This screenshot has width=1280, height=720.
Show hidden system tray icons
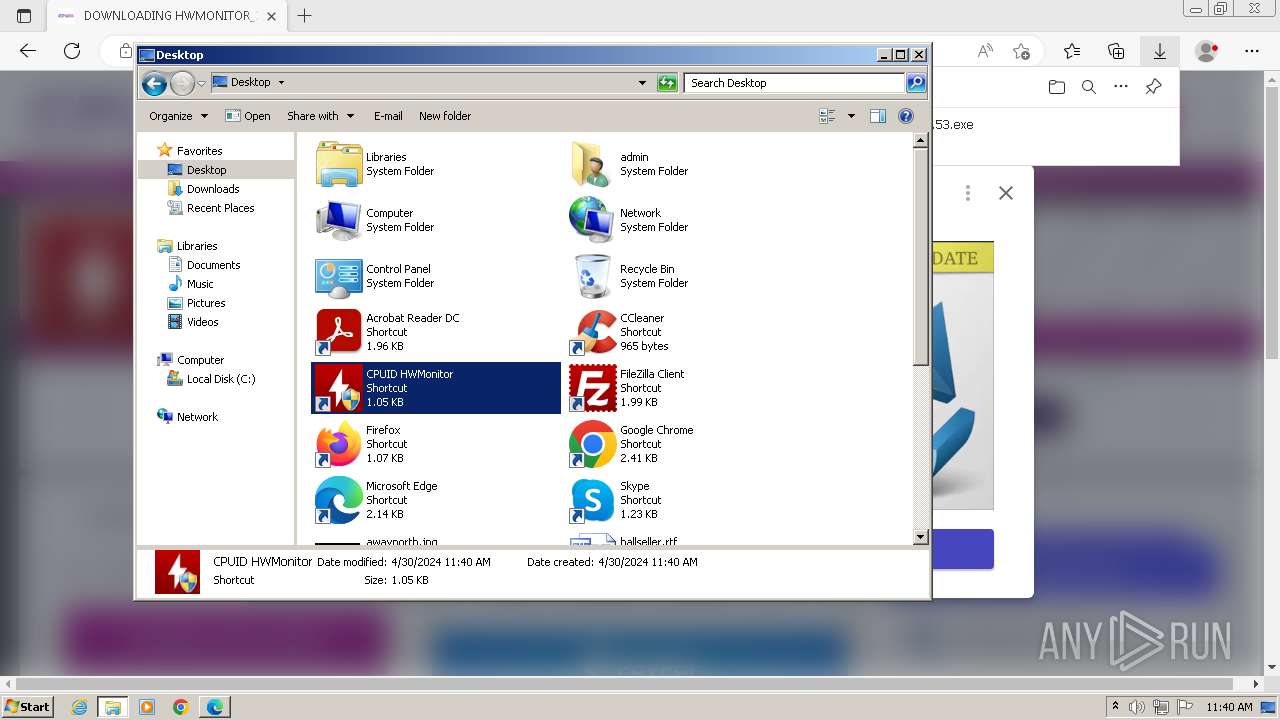click(1116, 707)
